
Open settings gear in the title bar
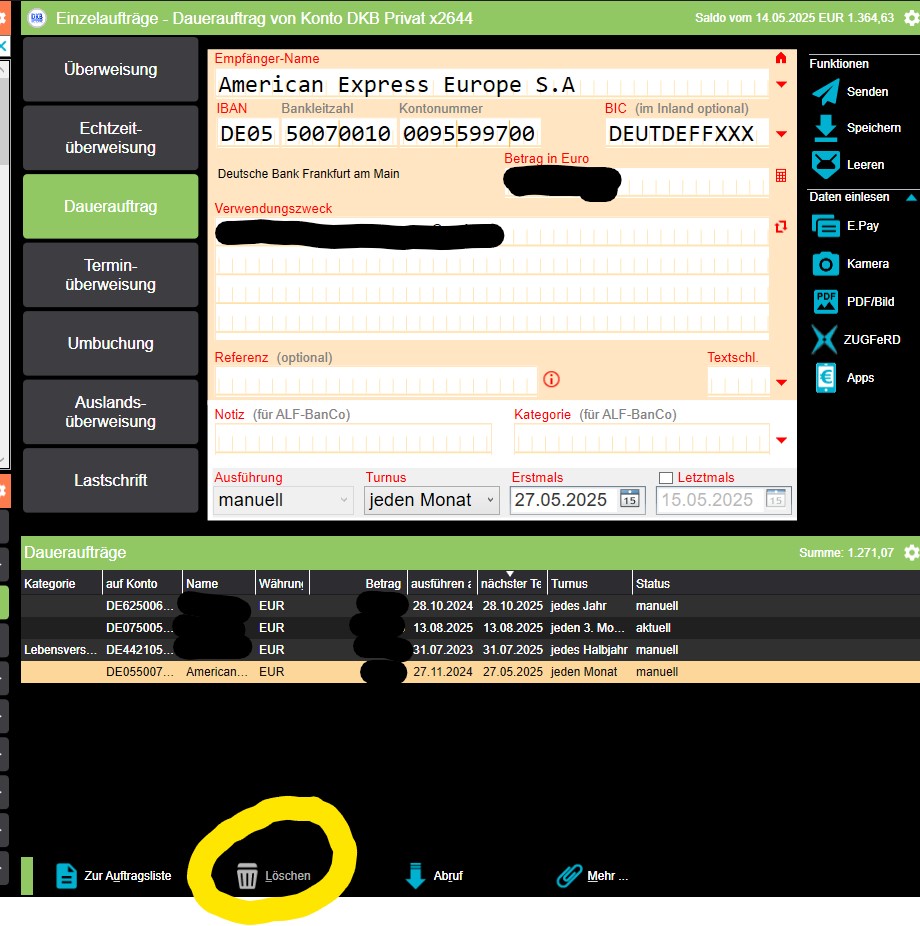[x=911, y=18]
